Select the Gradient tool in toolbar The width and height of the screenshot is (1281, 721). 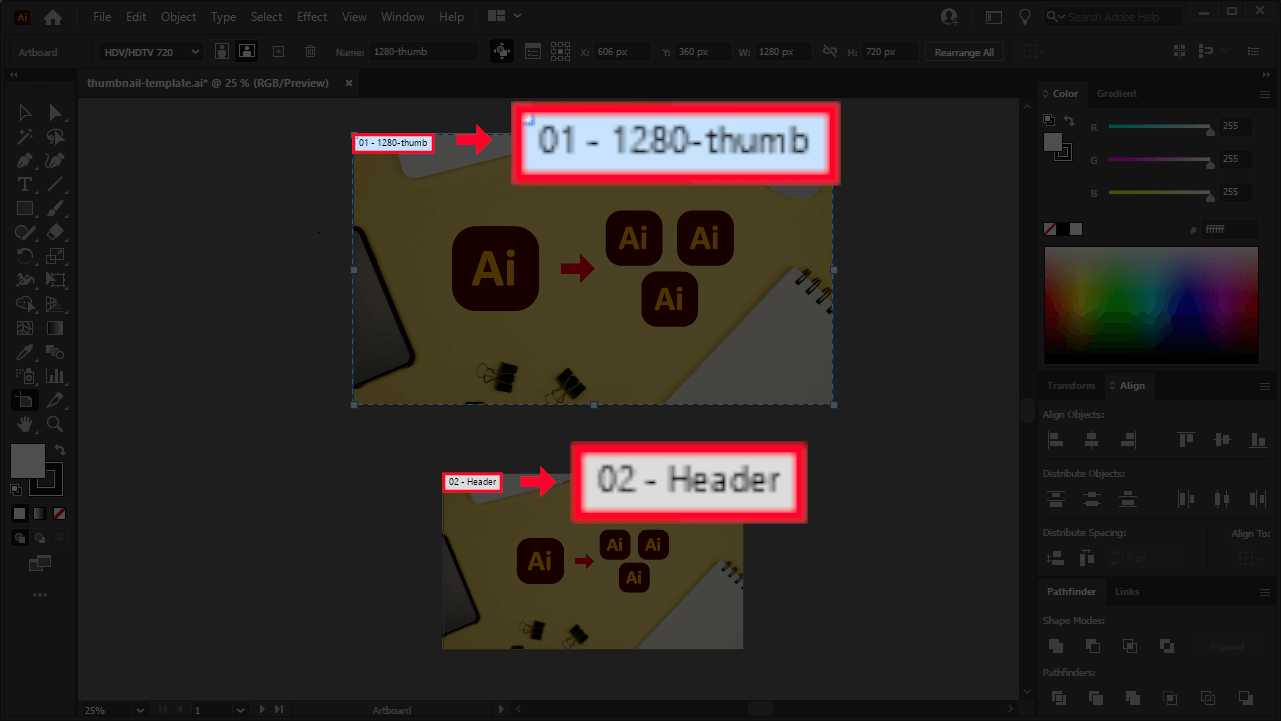(56, 328)
